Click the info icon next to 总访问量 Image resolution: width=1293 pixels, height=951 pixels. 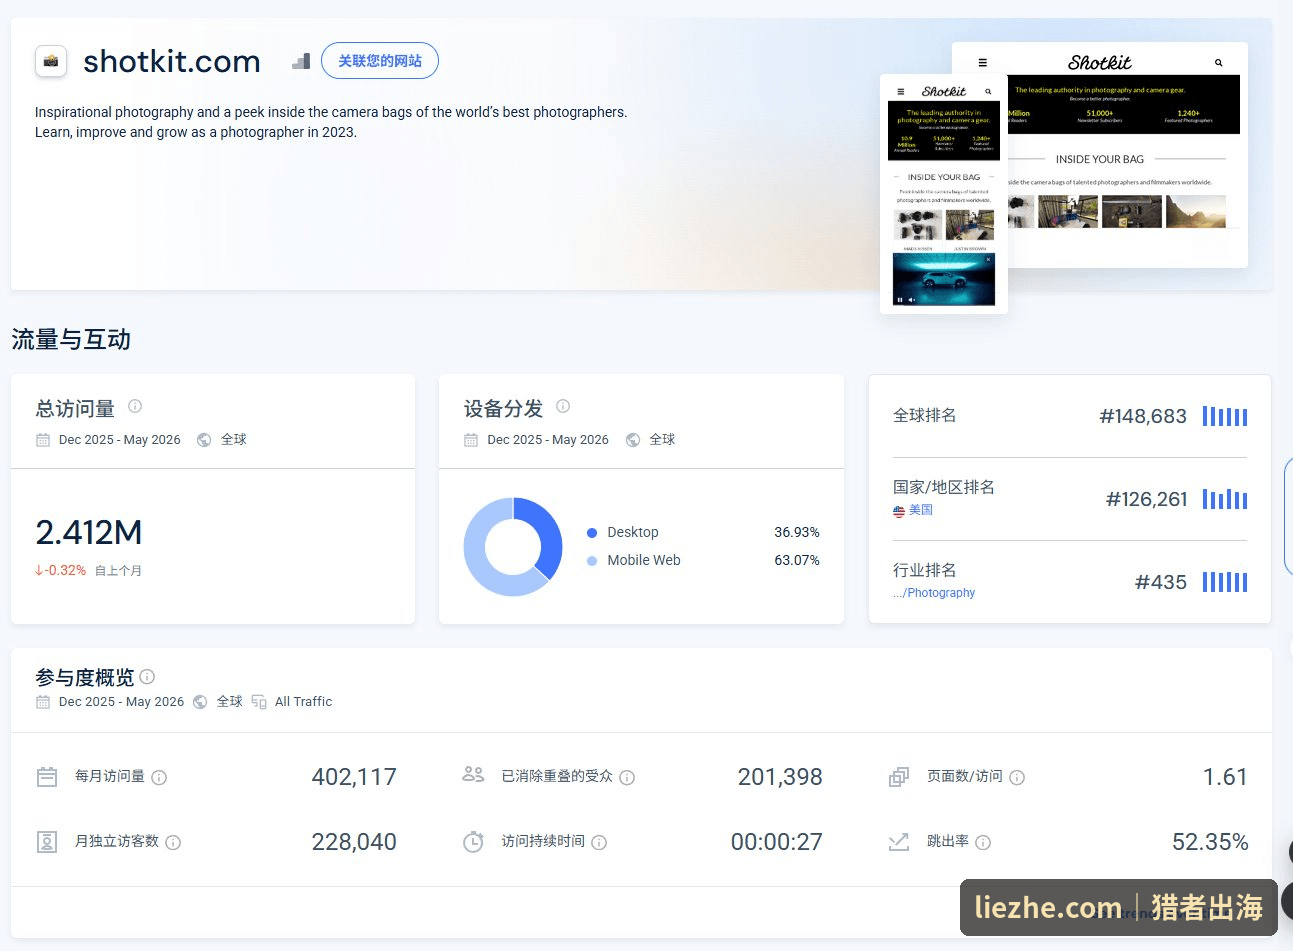135,406
